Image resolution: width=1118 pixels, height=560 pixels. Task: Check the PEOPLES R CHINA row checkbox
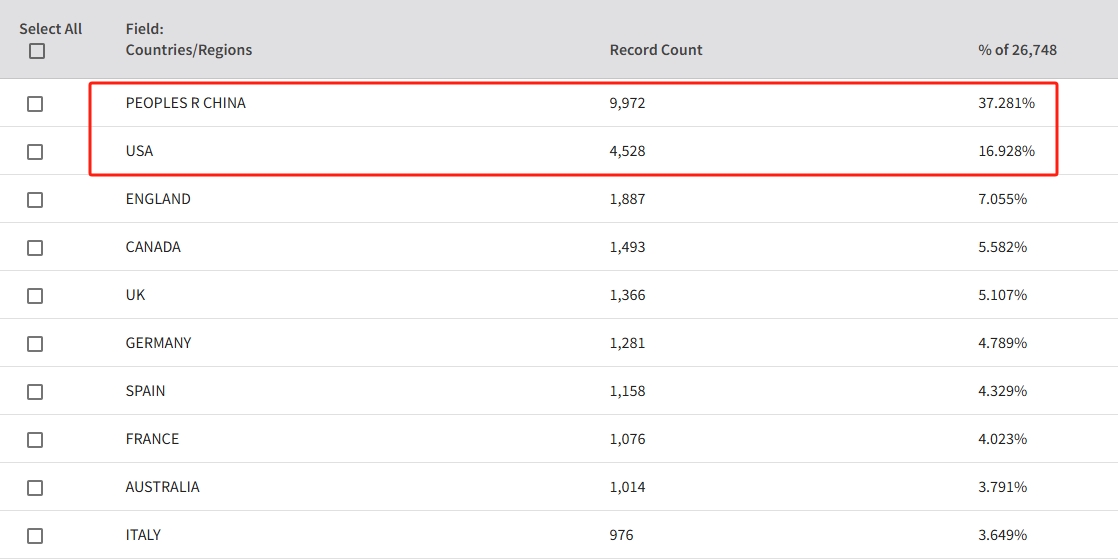35,104
